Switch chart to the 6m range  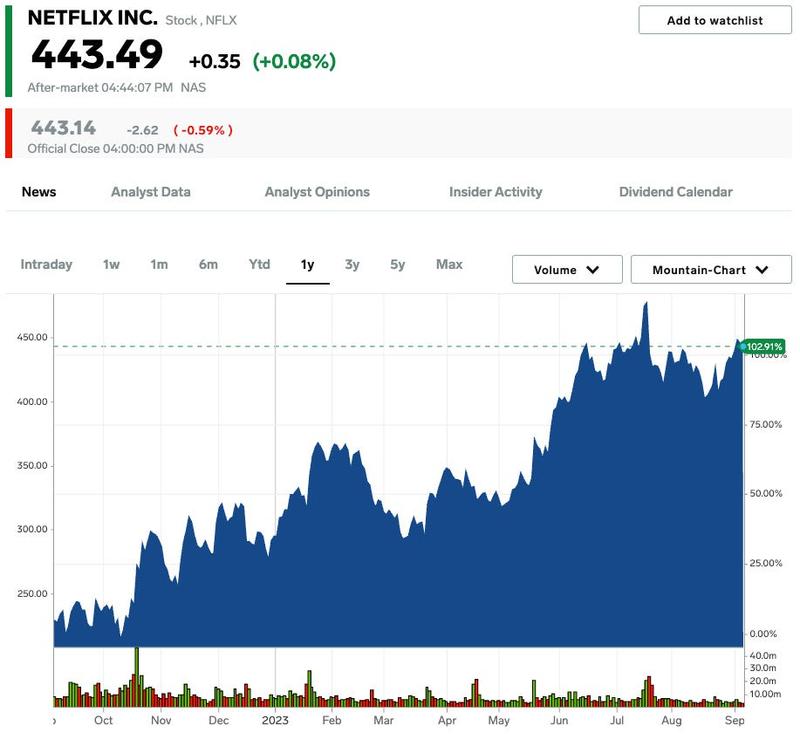(x=208, y=264)
